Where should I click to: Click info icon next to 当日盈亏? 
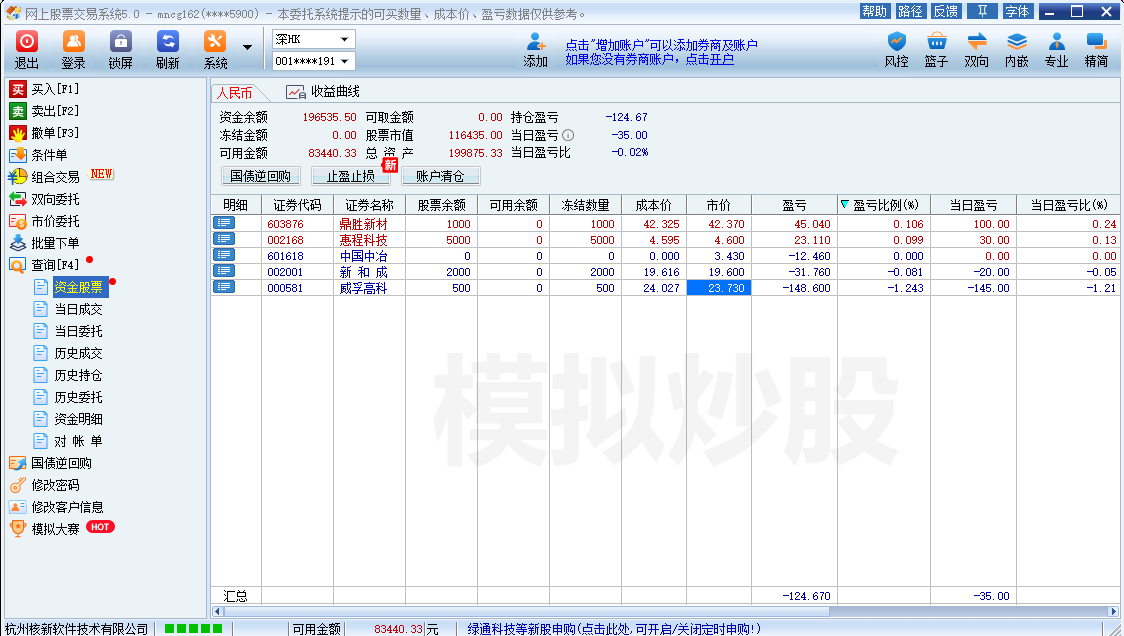(568, 135)
